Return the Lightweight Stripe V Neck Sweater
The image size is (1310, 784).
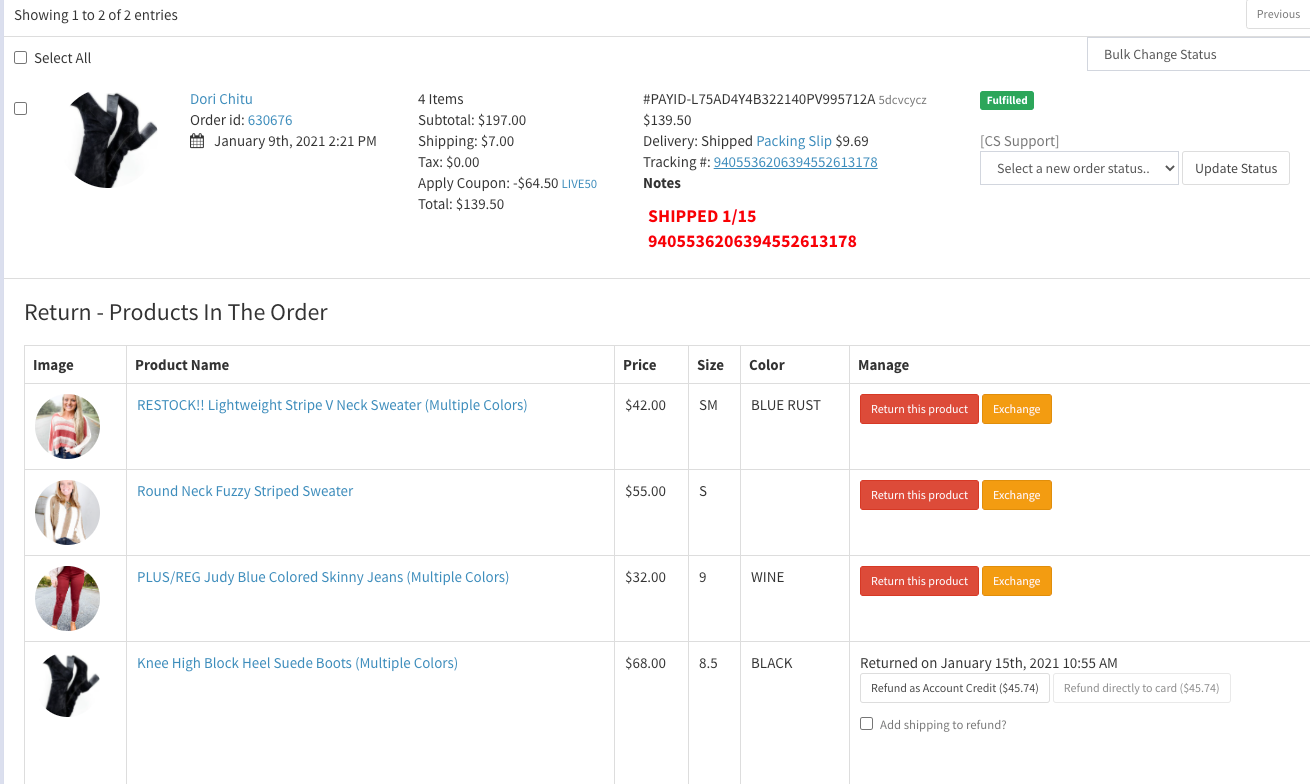click(919, 409)
